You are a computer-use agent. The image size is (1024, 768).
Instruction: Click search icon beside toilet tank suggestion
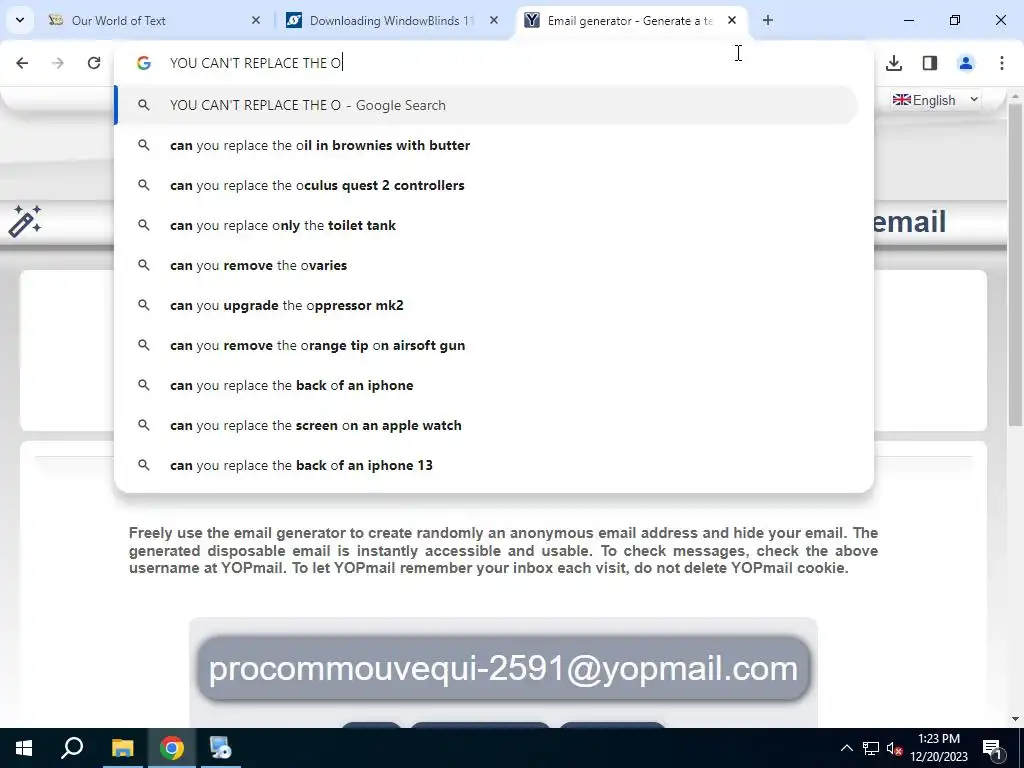[x=144, y=225]
